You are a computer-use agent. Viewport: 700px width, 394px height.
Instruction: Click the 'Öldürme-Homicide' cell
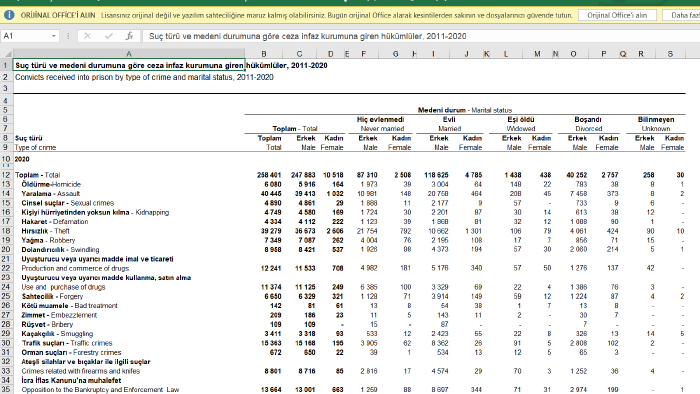coord(51,184)
